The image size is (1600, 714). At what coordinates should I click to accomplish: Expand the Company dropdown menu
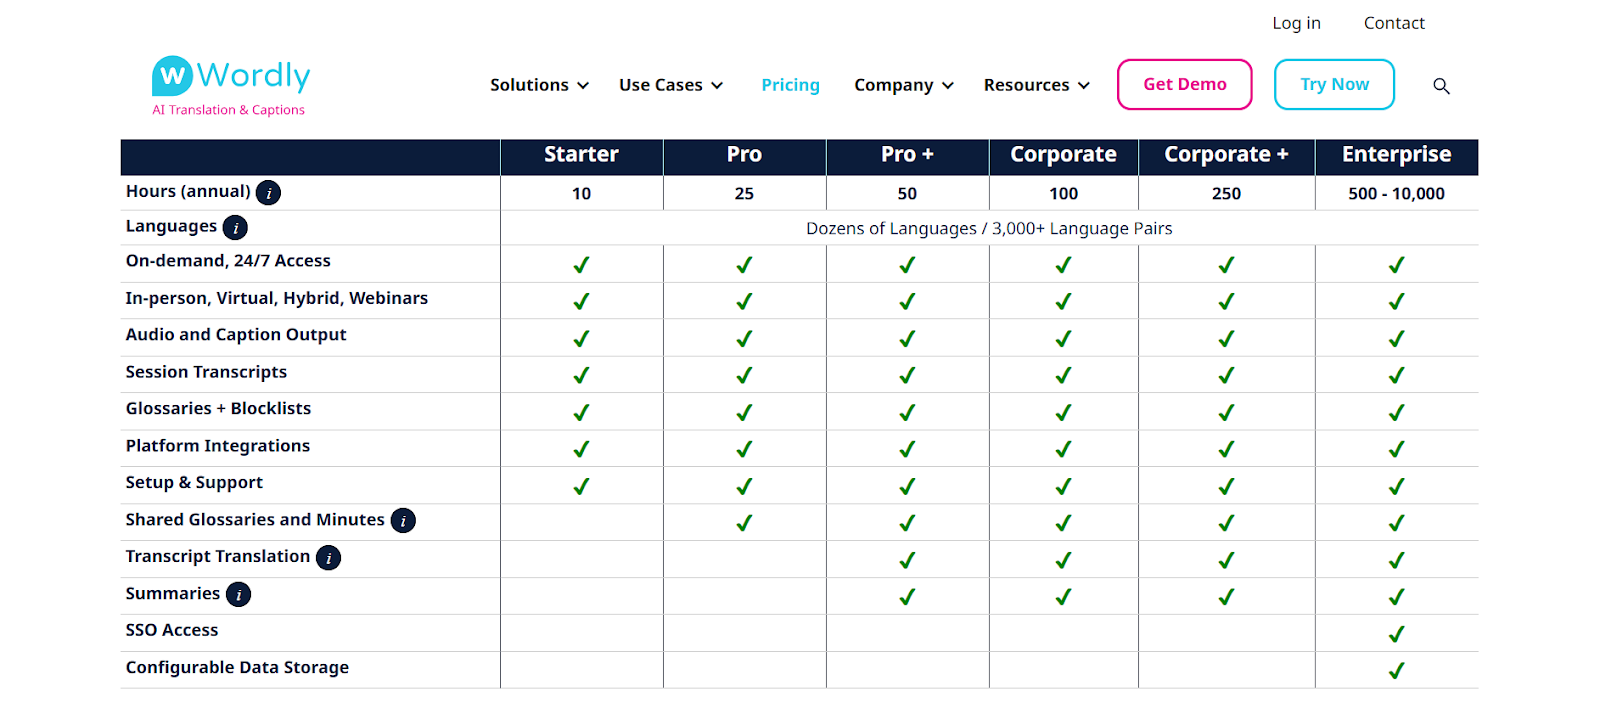point(904,85)
